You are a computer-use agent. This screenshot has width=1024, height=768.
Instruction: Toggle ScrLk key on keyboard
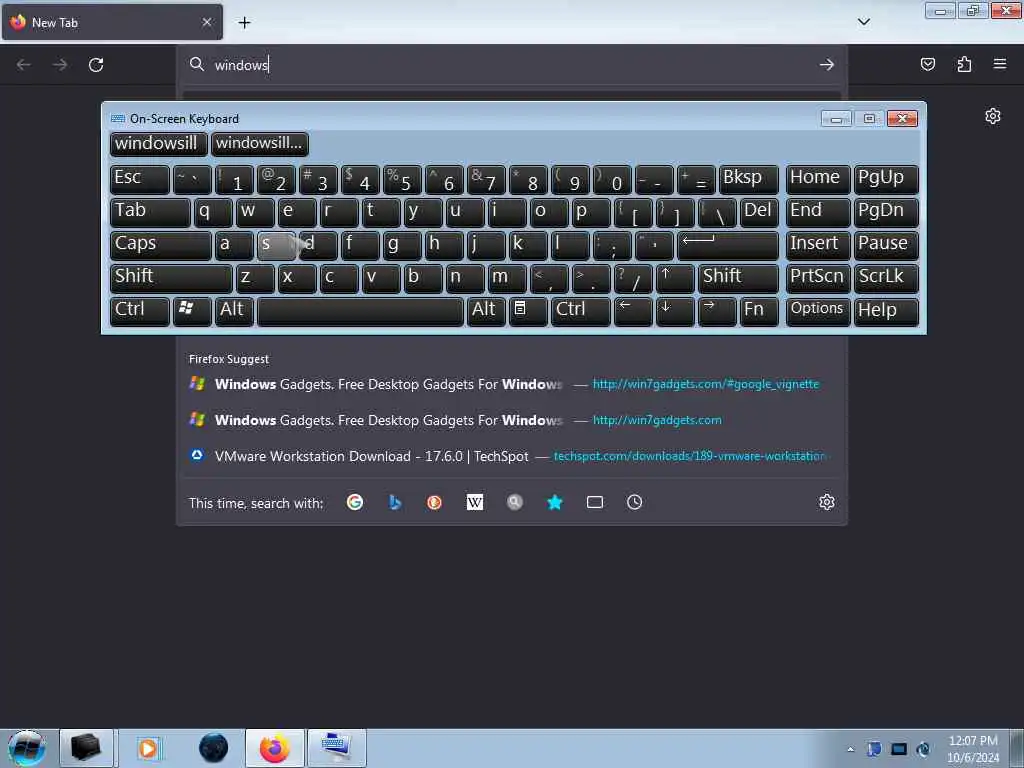pyautogui.click(x=886, y=279)
